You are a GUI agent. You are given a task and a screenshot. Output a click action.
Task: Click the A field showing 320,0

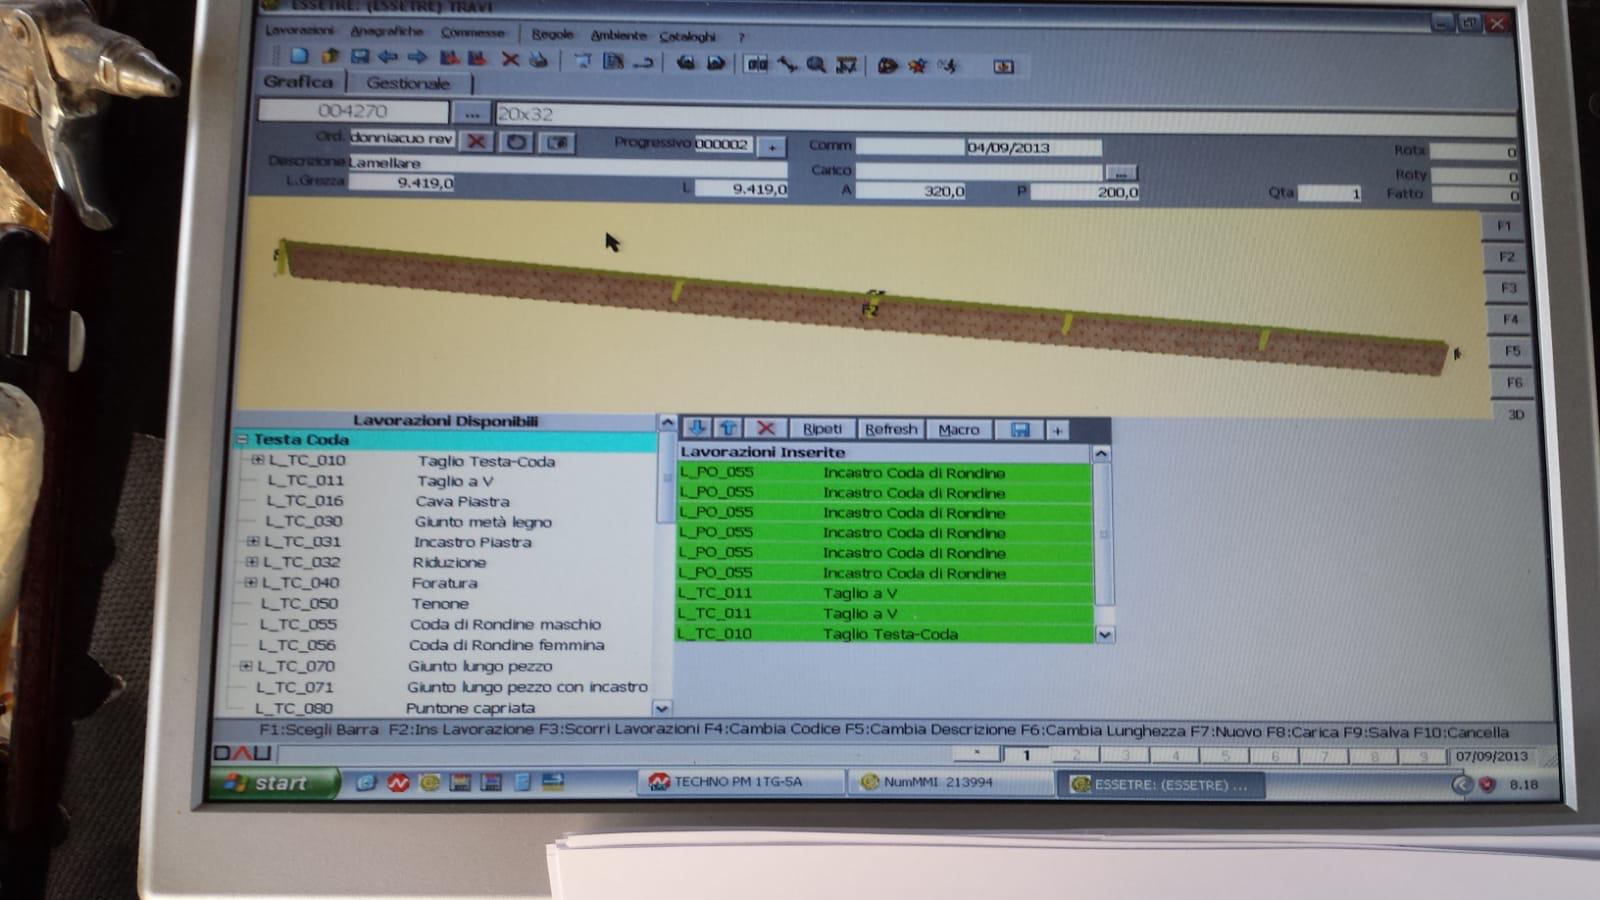911,190
